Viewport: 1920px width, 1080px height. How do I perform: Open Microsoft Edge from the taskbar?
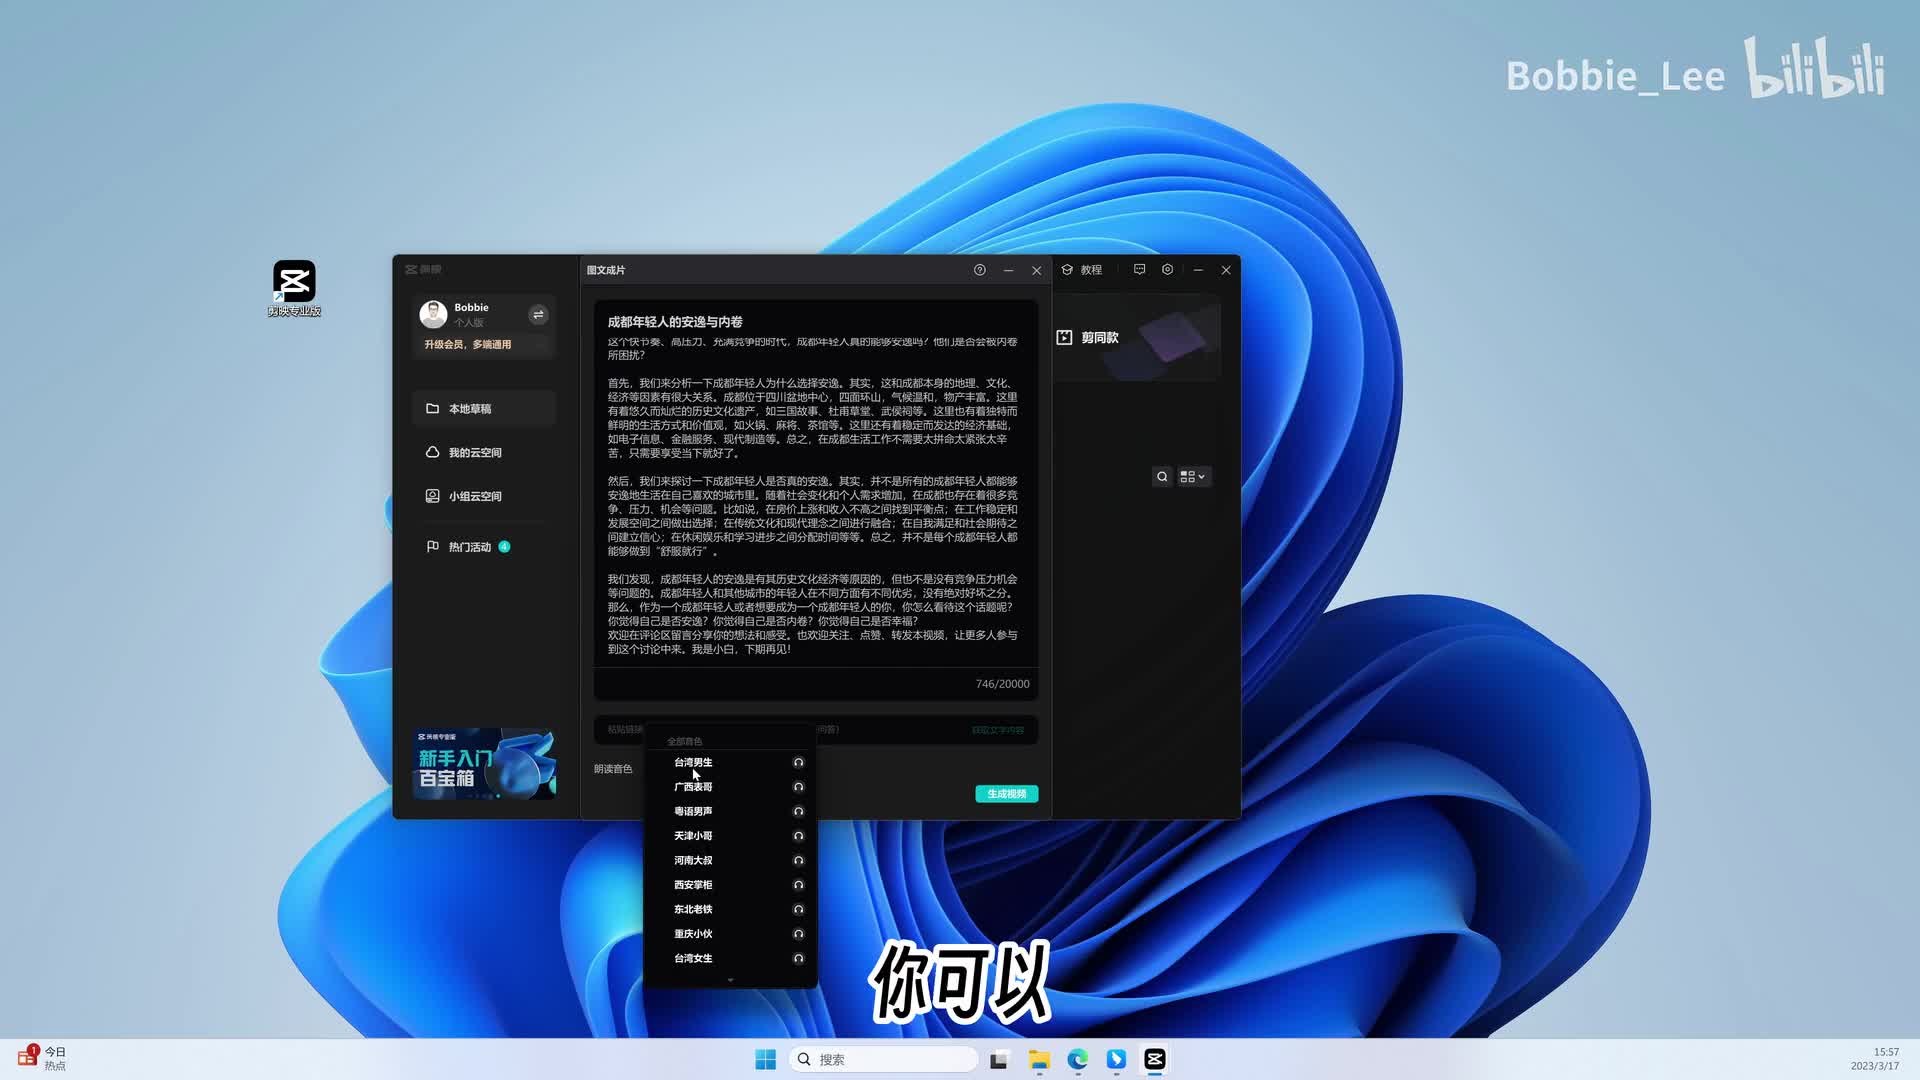[1077, 1060]
